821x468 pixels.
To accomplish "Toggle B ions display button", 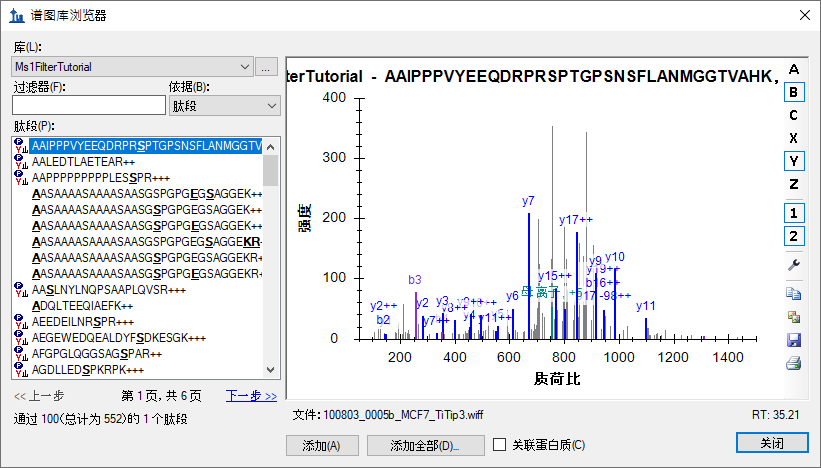I will (794, 92).
